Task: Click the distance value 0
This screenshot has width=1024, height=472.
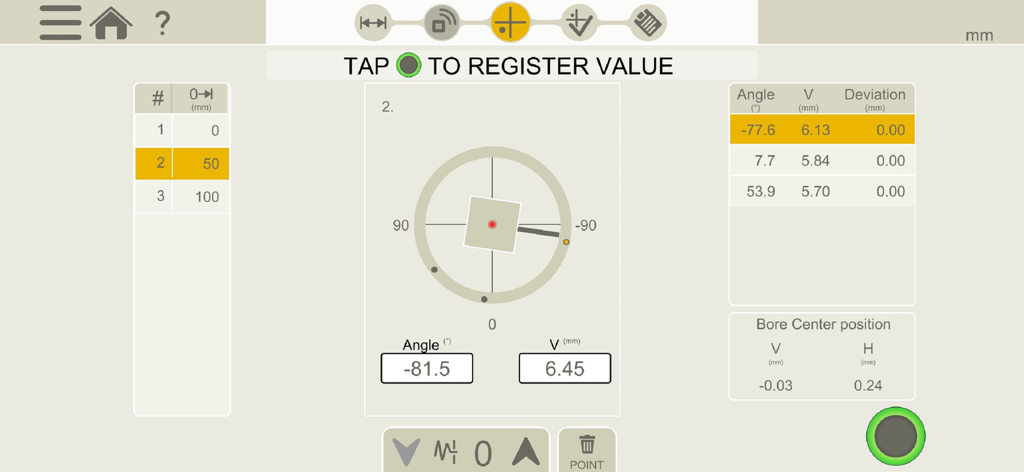Action: pos(215,131)
